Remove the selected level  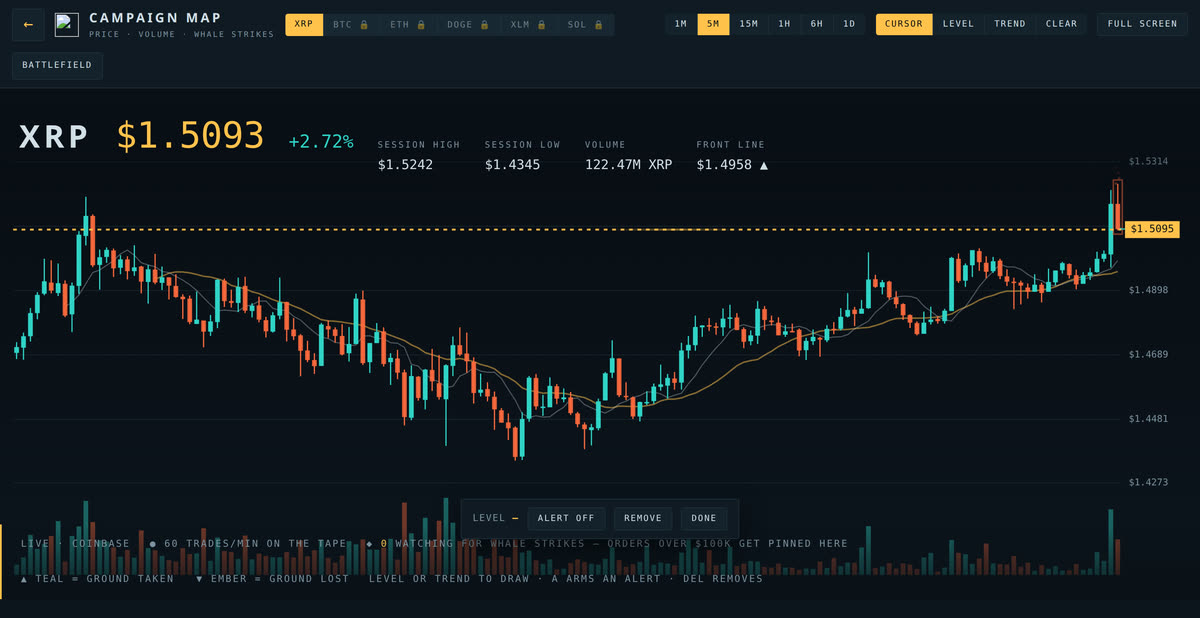click(x=643, y=518)
